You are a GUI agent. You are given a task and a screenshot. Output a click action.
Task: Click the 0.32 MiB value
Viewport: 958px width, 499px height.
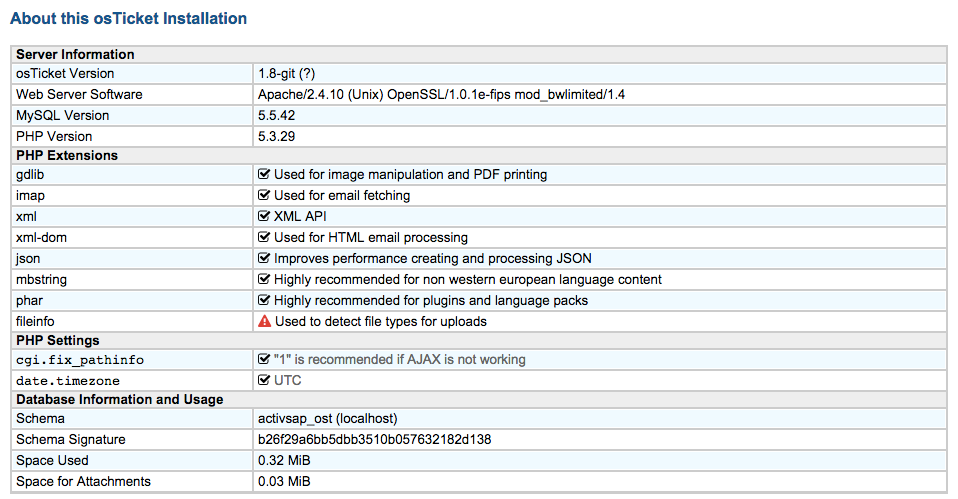284,461
